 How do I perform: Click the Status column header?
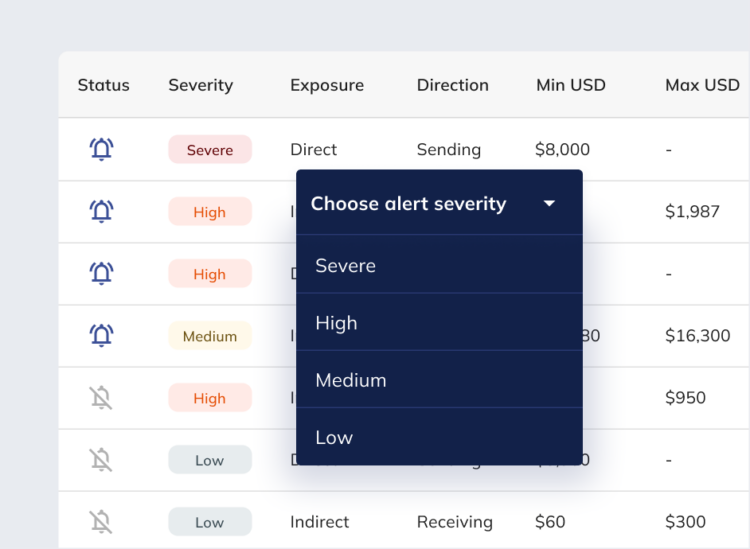click(x=104, y=85)
